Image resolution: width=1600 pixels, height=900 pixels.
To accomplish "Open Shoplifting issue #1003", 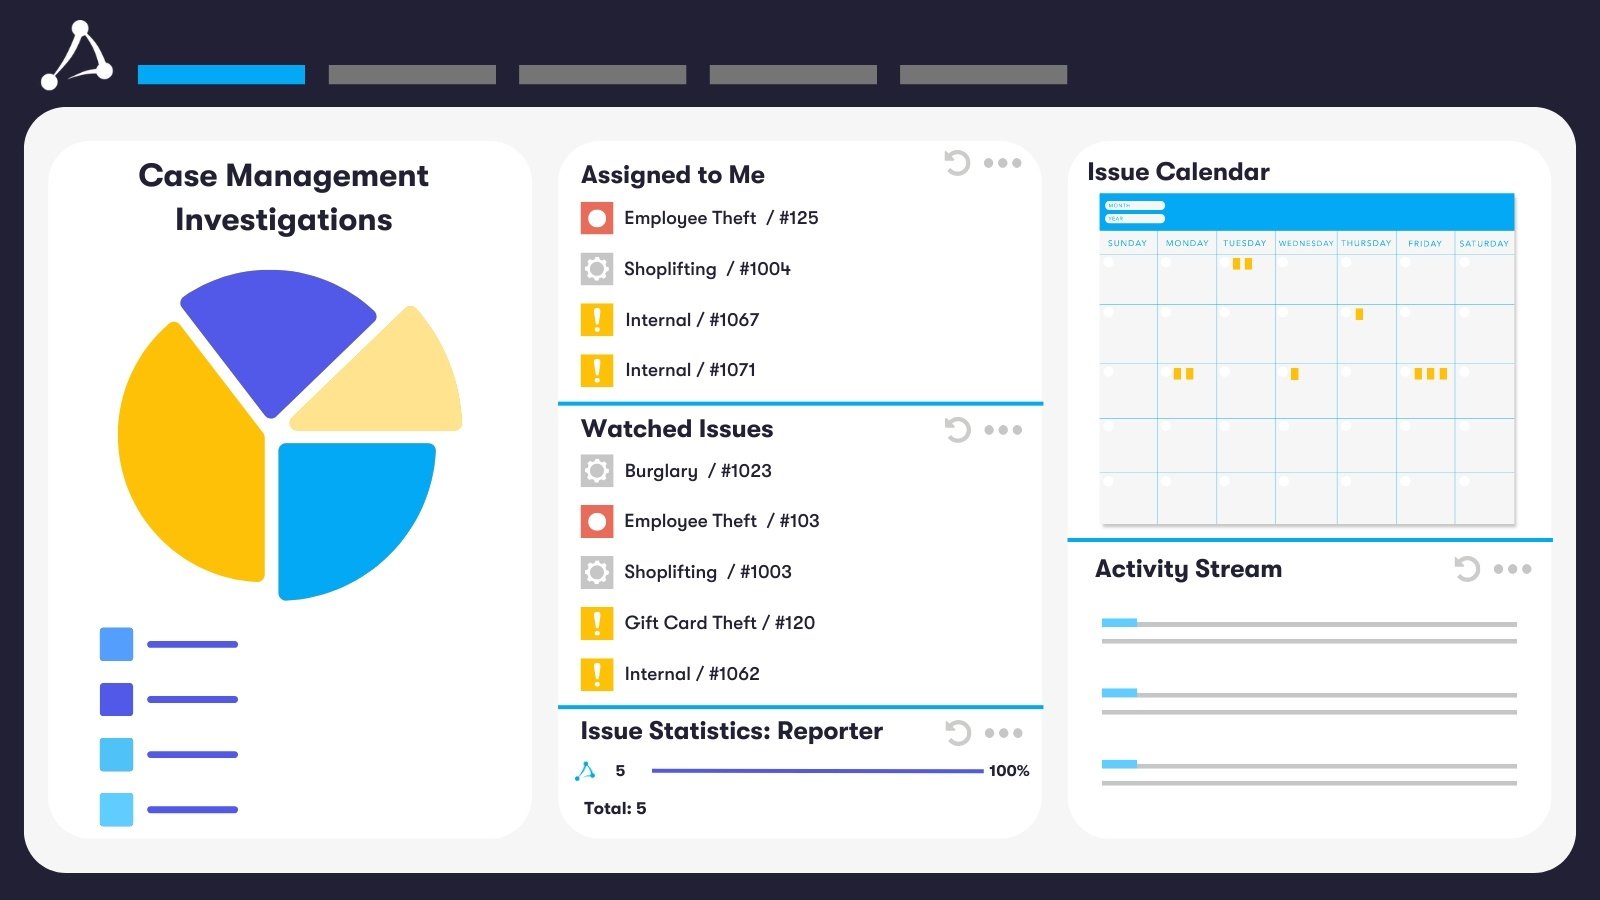I will tap(706, 572).
